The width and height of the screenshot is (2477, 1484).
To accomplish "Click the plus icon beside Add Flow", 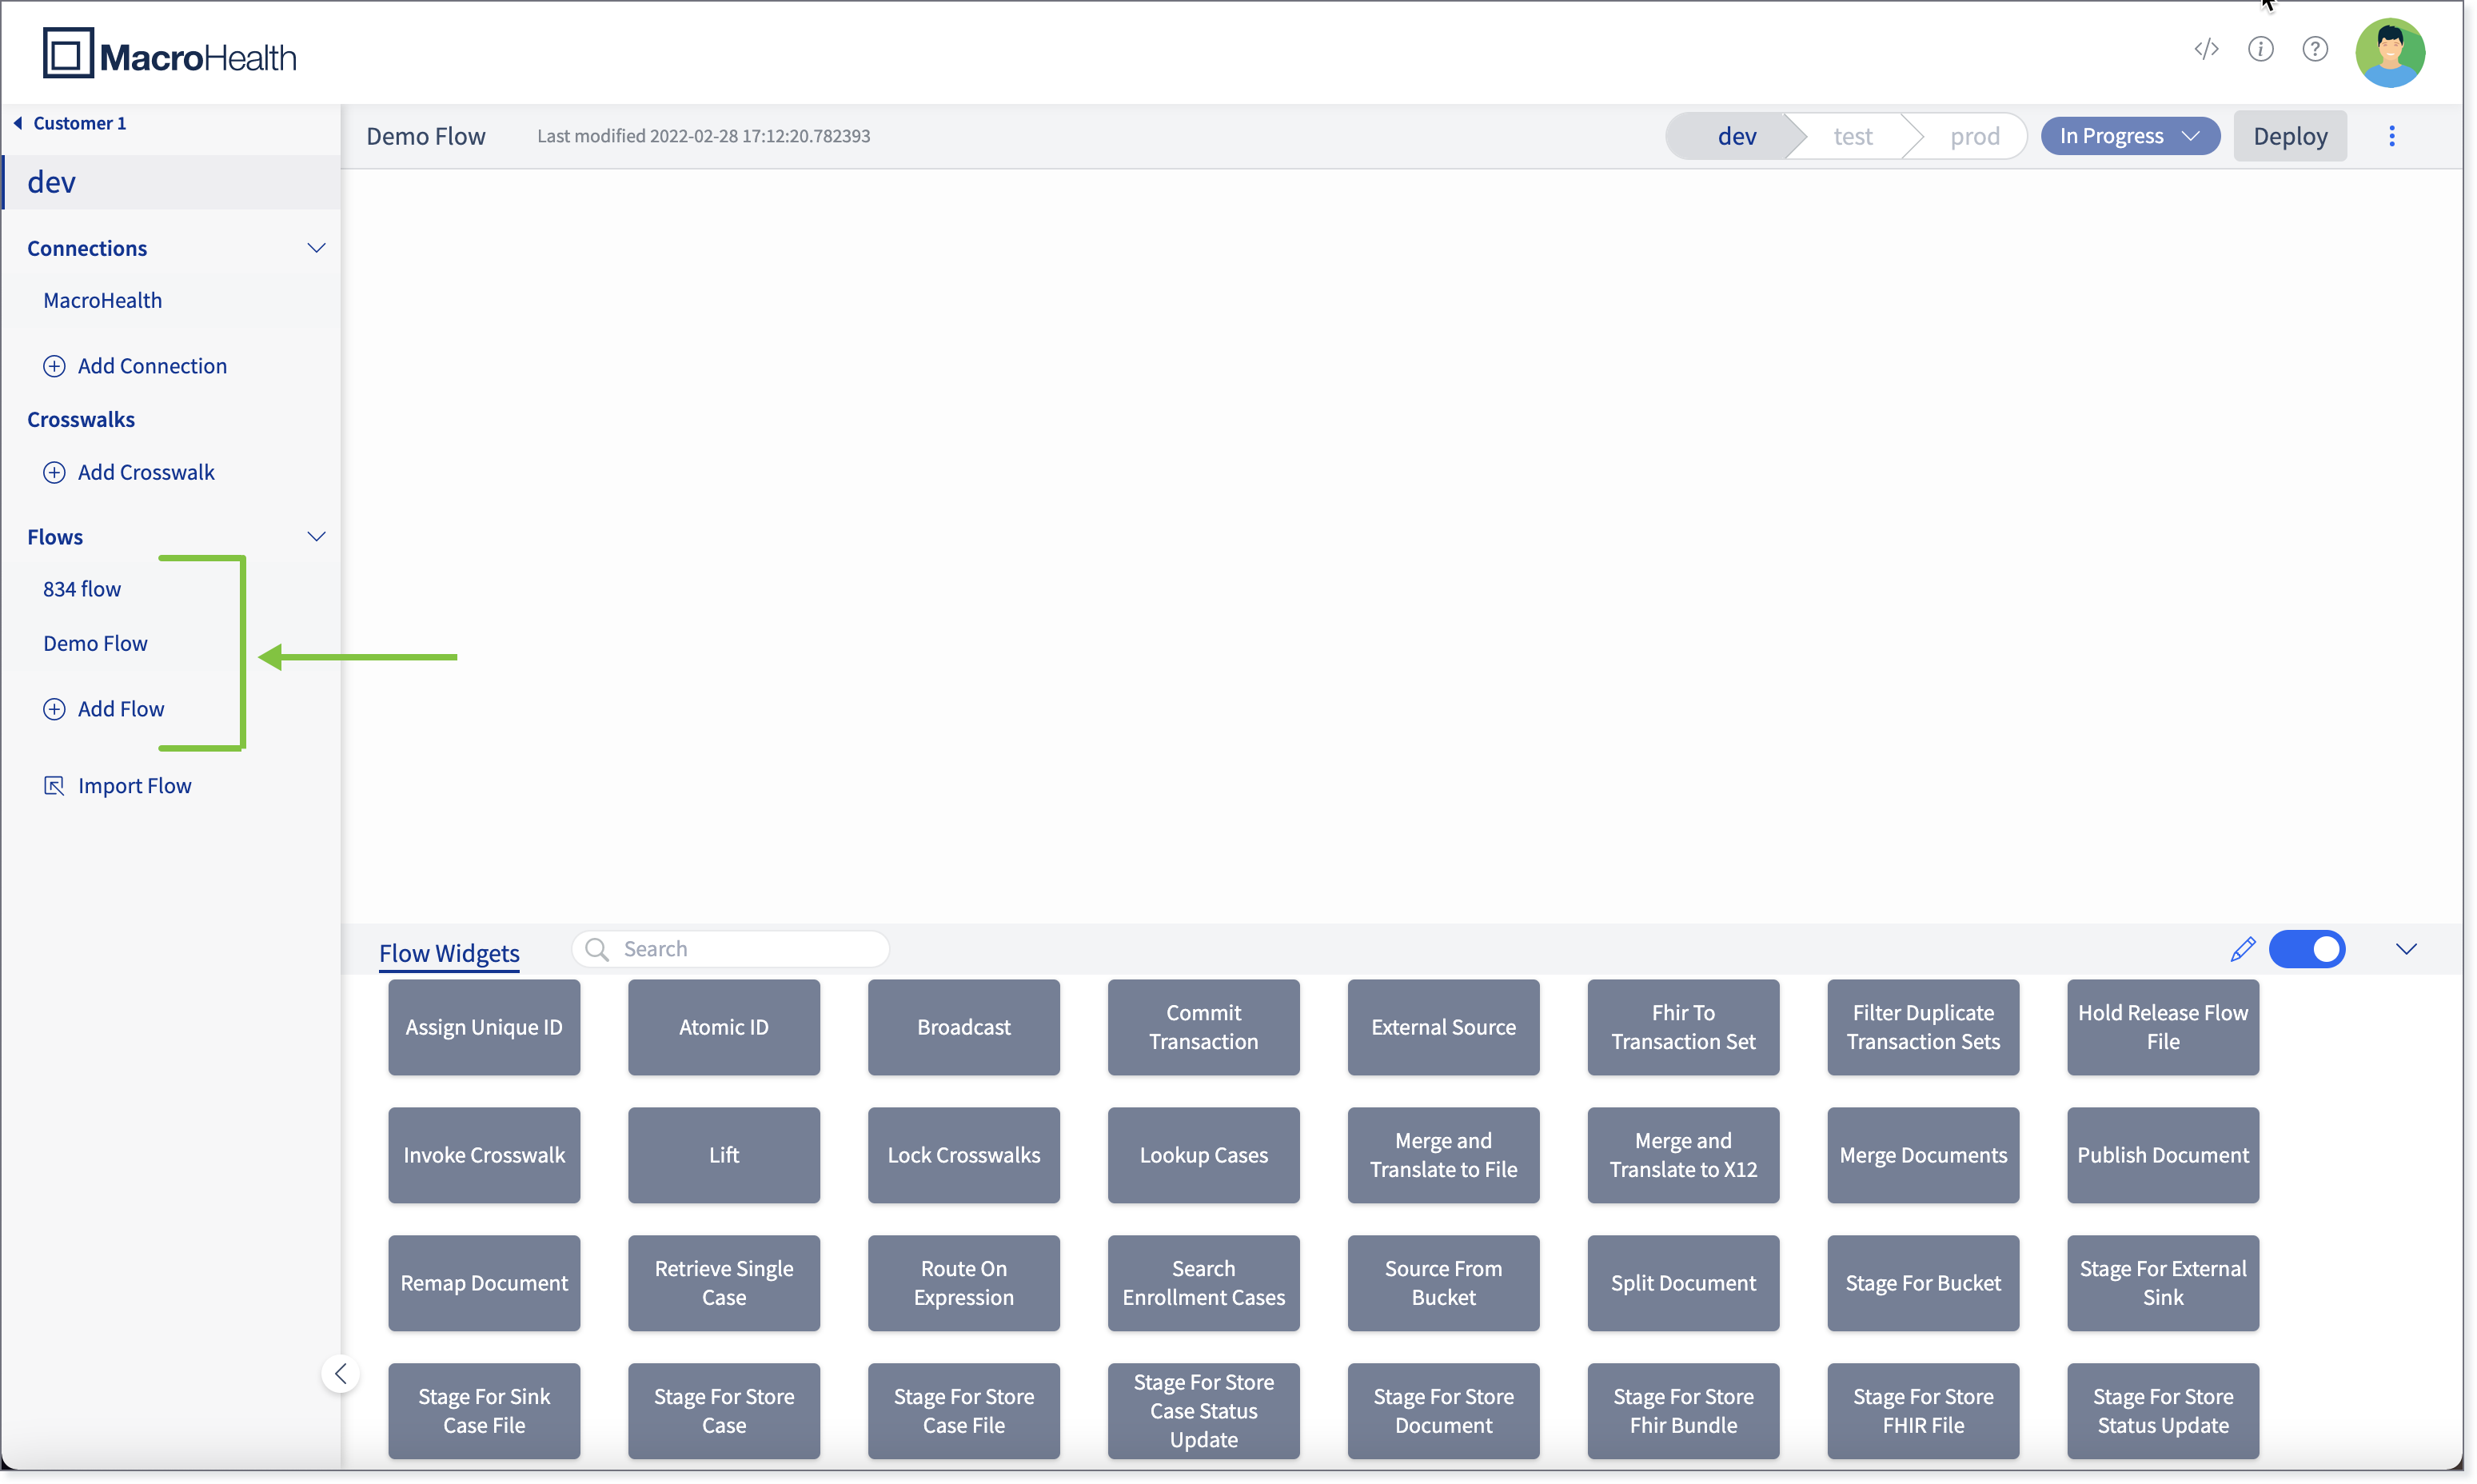I will coord(54,709).
